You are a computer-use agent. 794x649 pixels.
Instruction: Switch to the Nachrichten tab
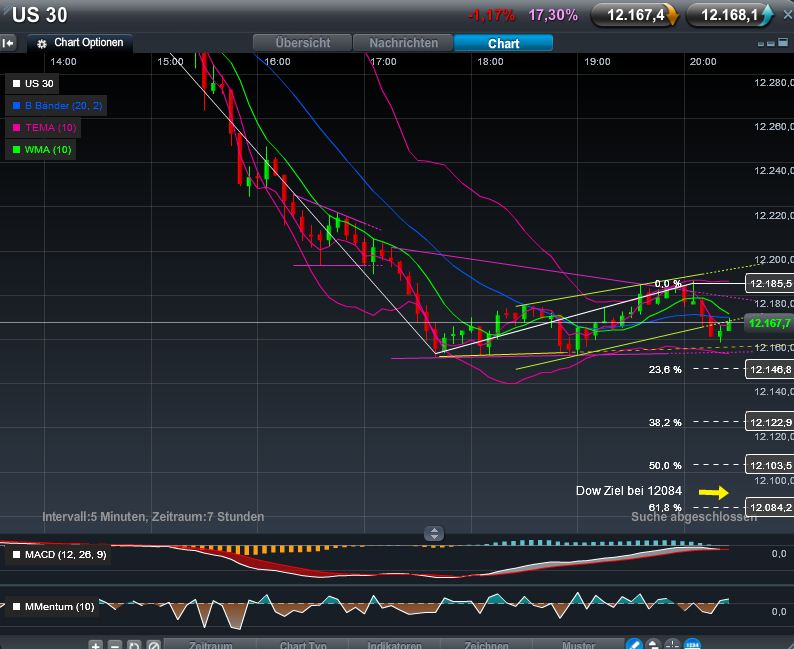(403, 43)
